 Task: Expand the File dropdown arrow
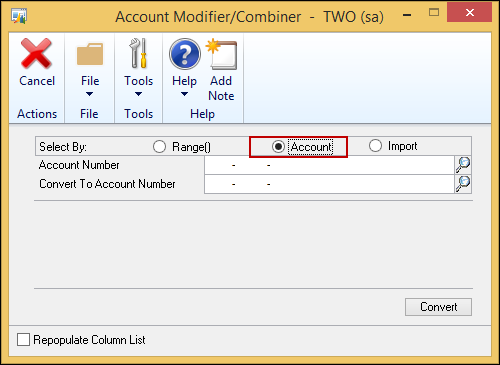[x=89, y=94]
